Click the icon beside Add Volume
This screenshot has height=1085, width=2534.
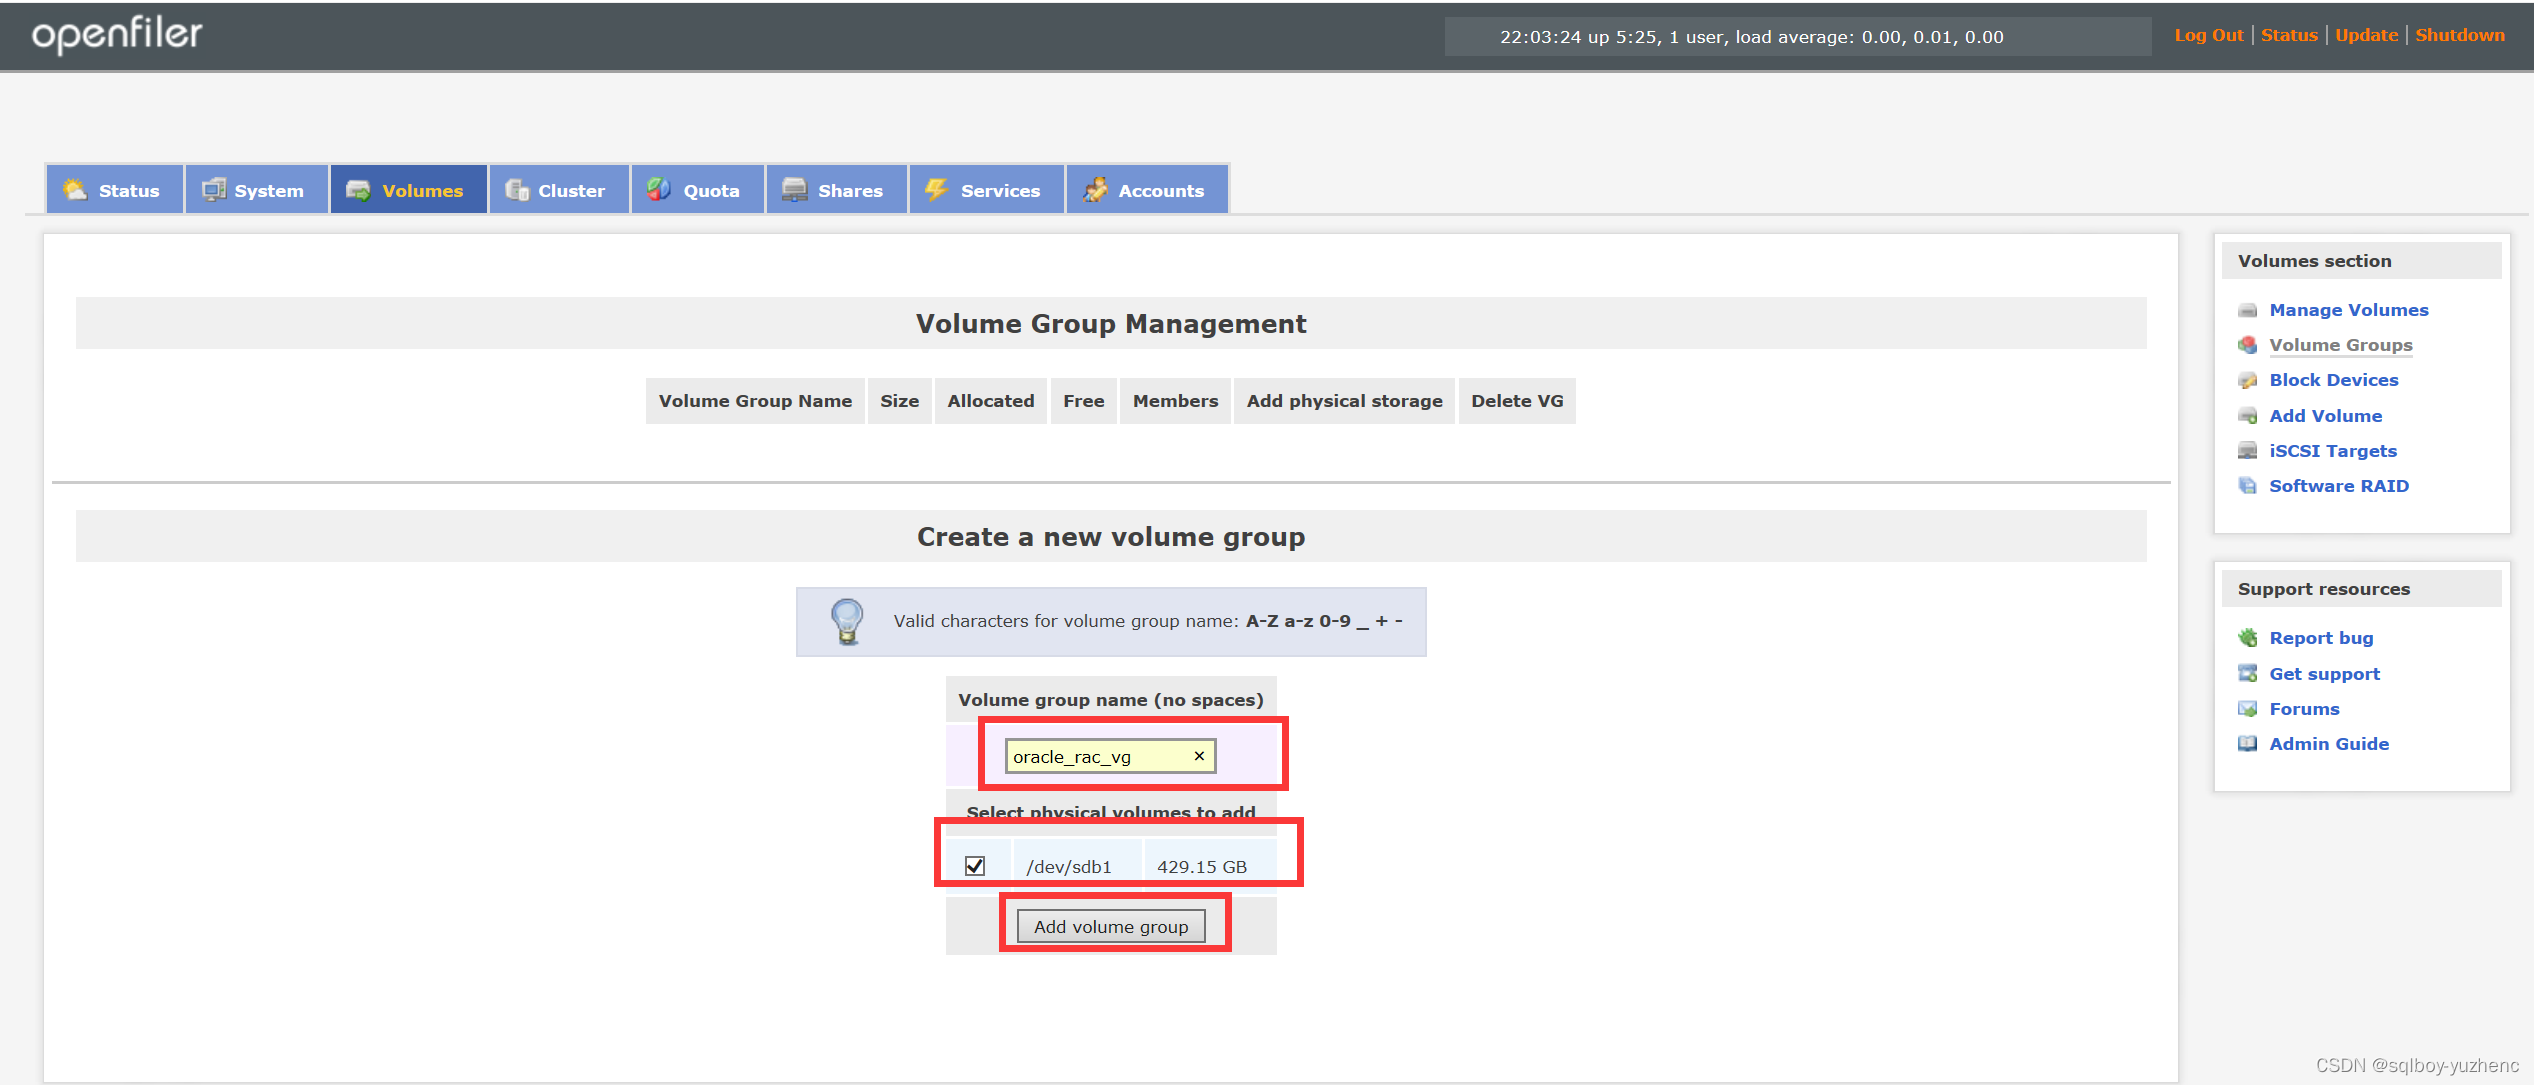(2247, 416)
